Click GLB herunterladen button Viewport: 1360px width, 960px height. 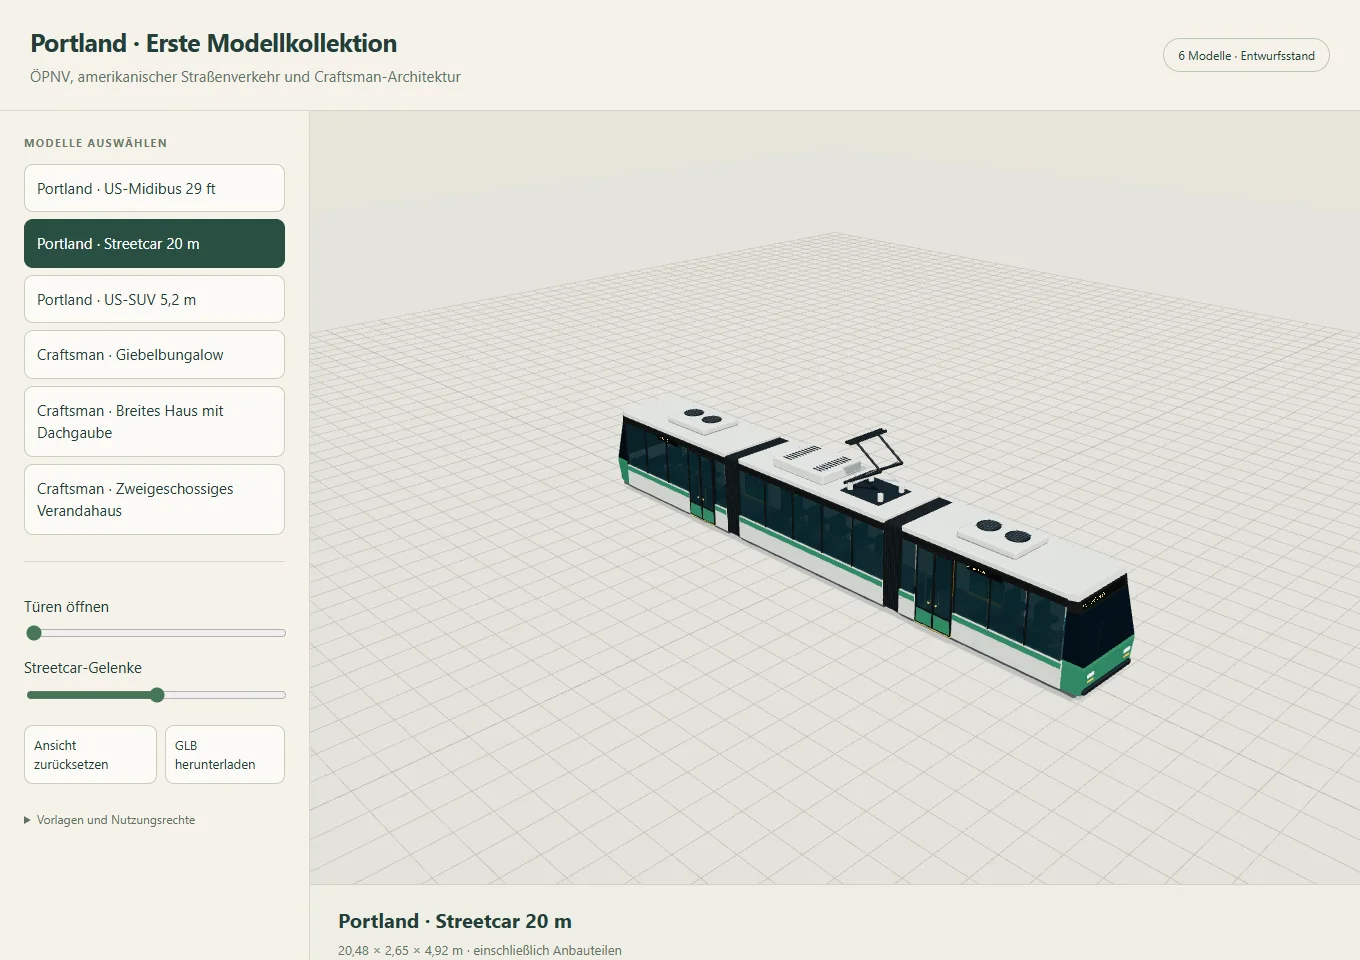(x=225, y=754)
